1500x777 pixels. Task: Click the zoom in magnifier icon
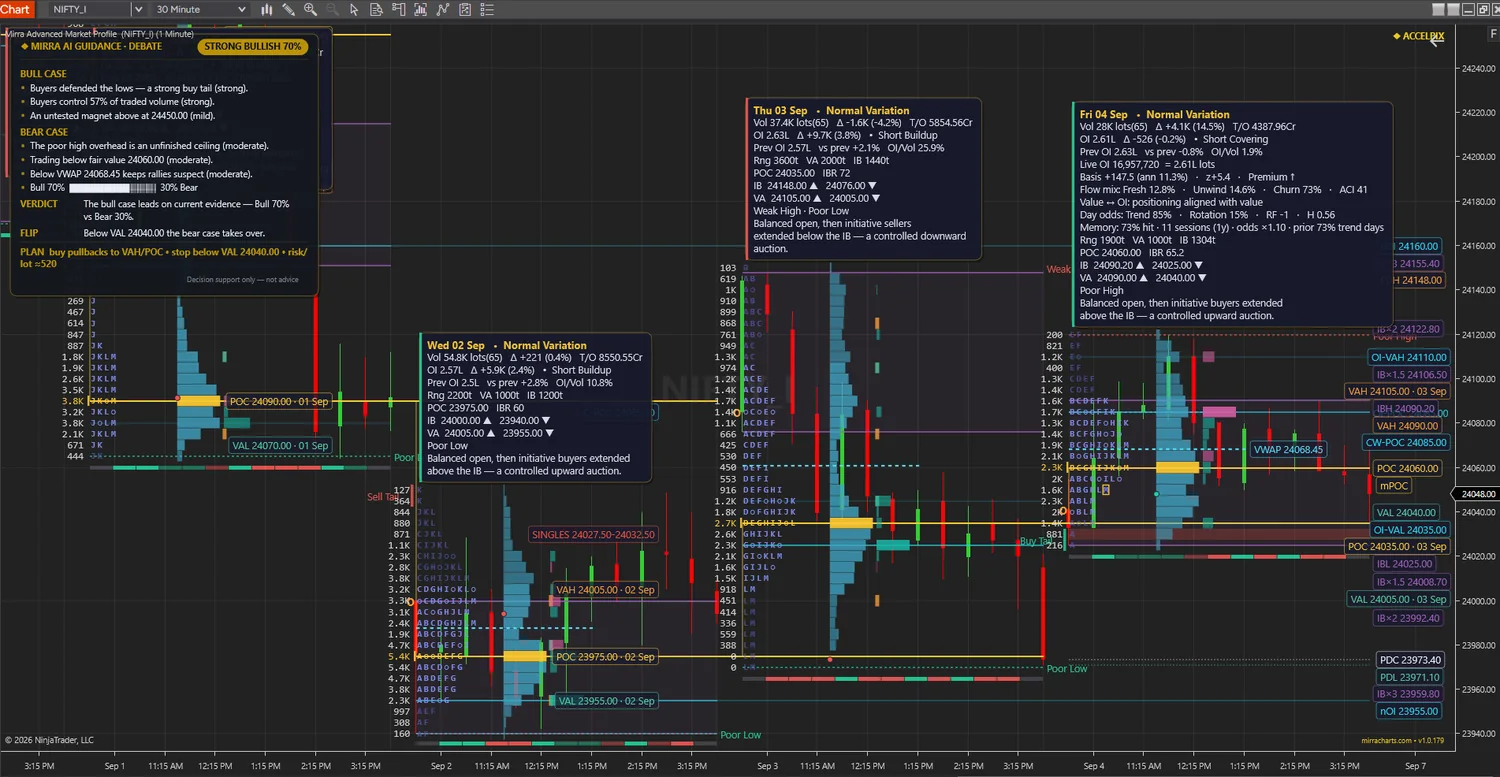click(310, 9)
